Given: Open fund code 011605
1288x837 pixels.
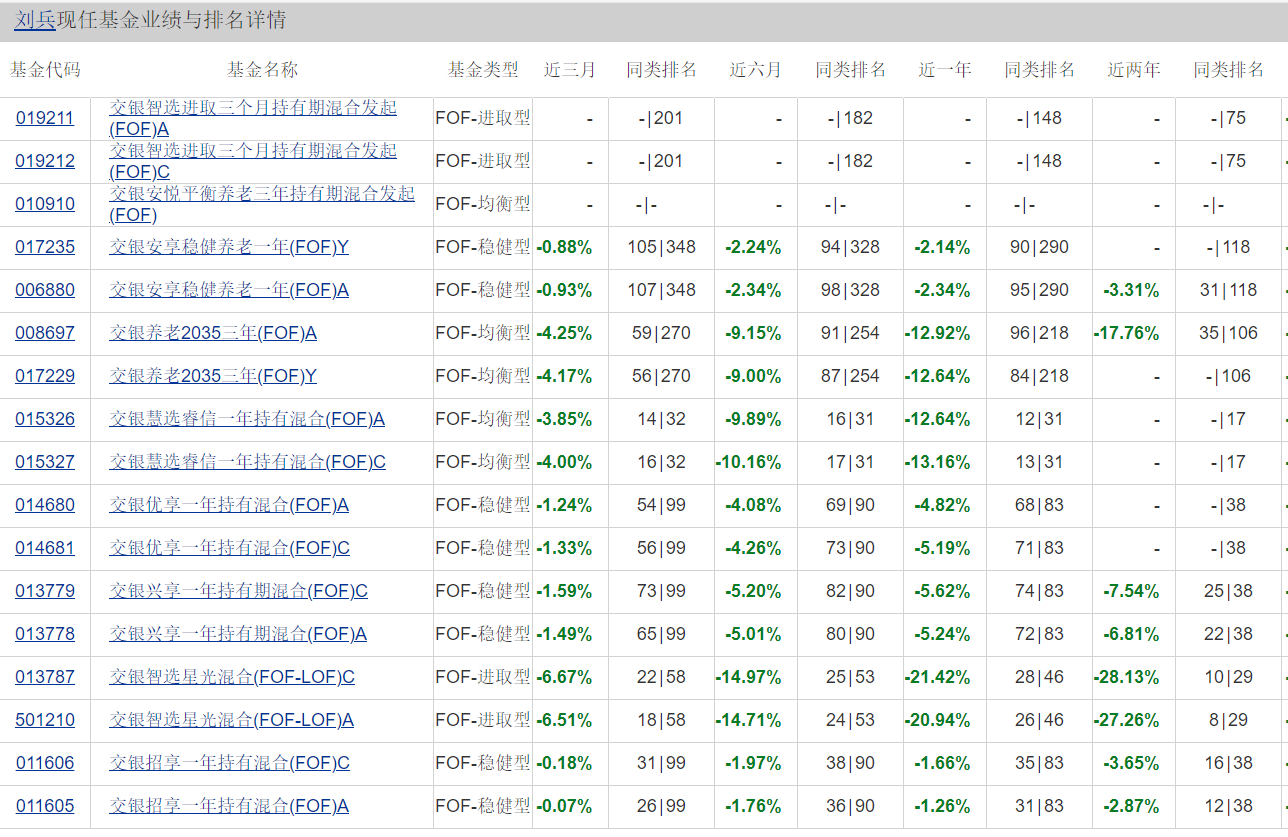Looking at the screenshot, I should [45, 806].
